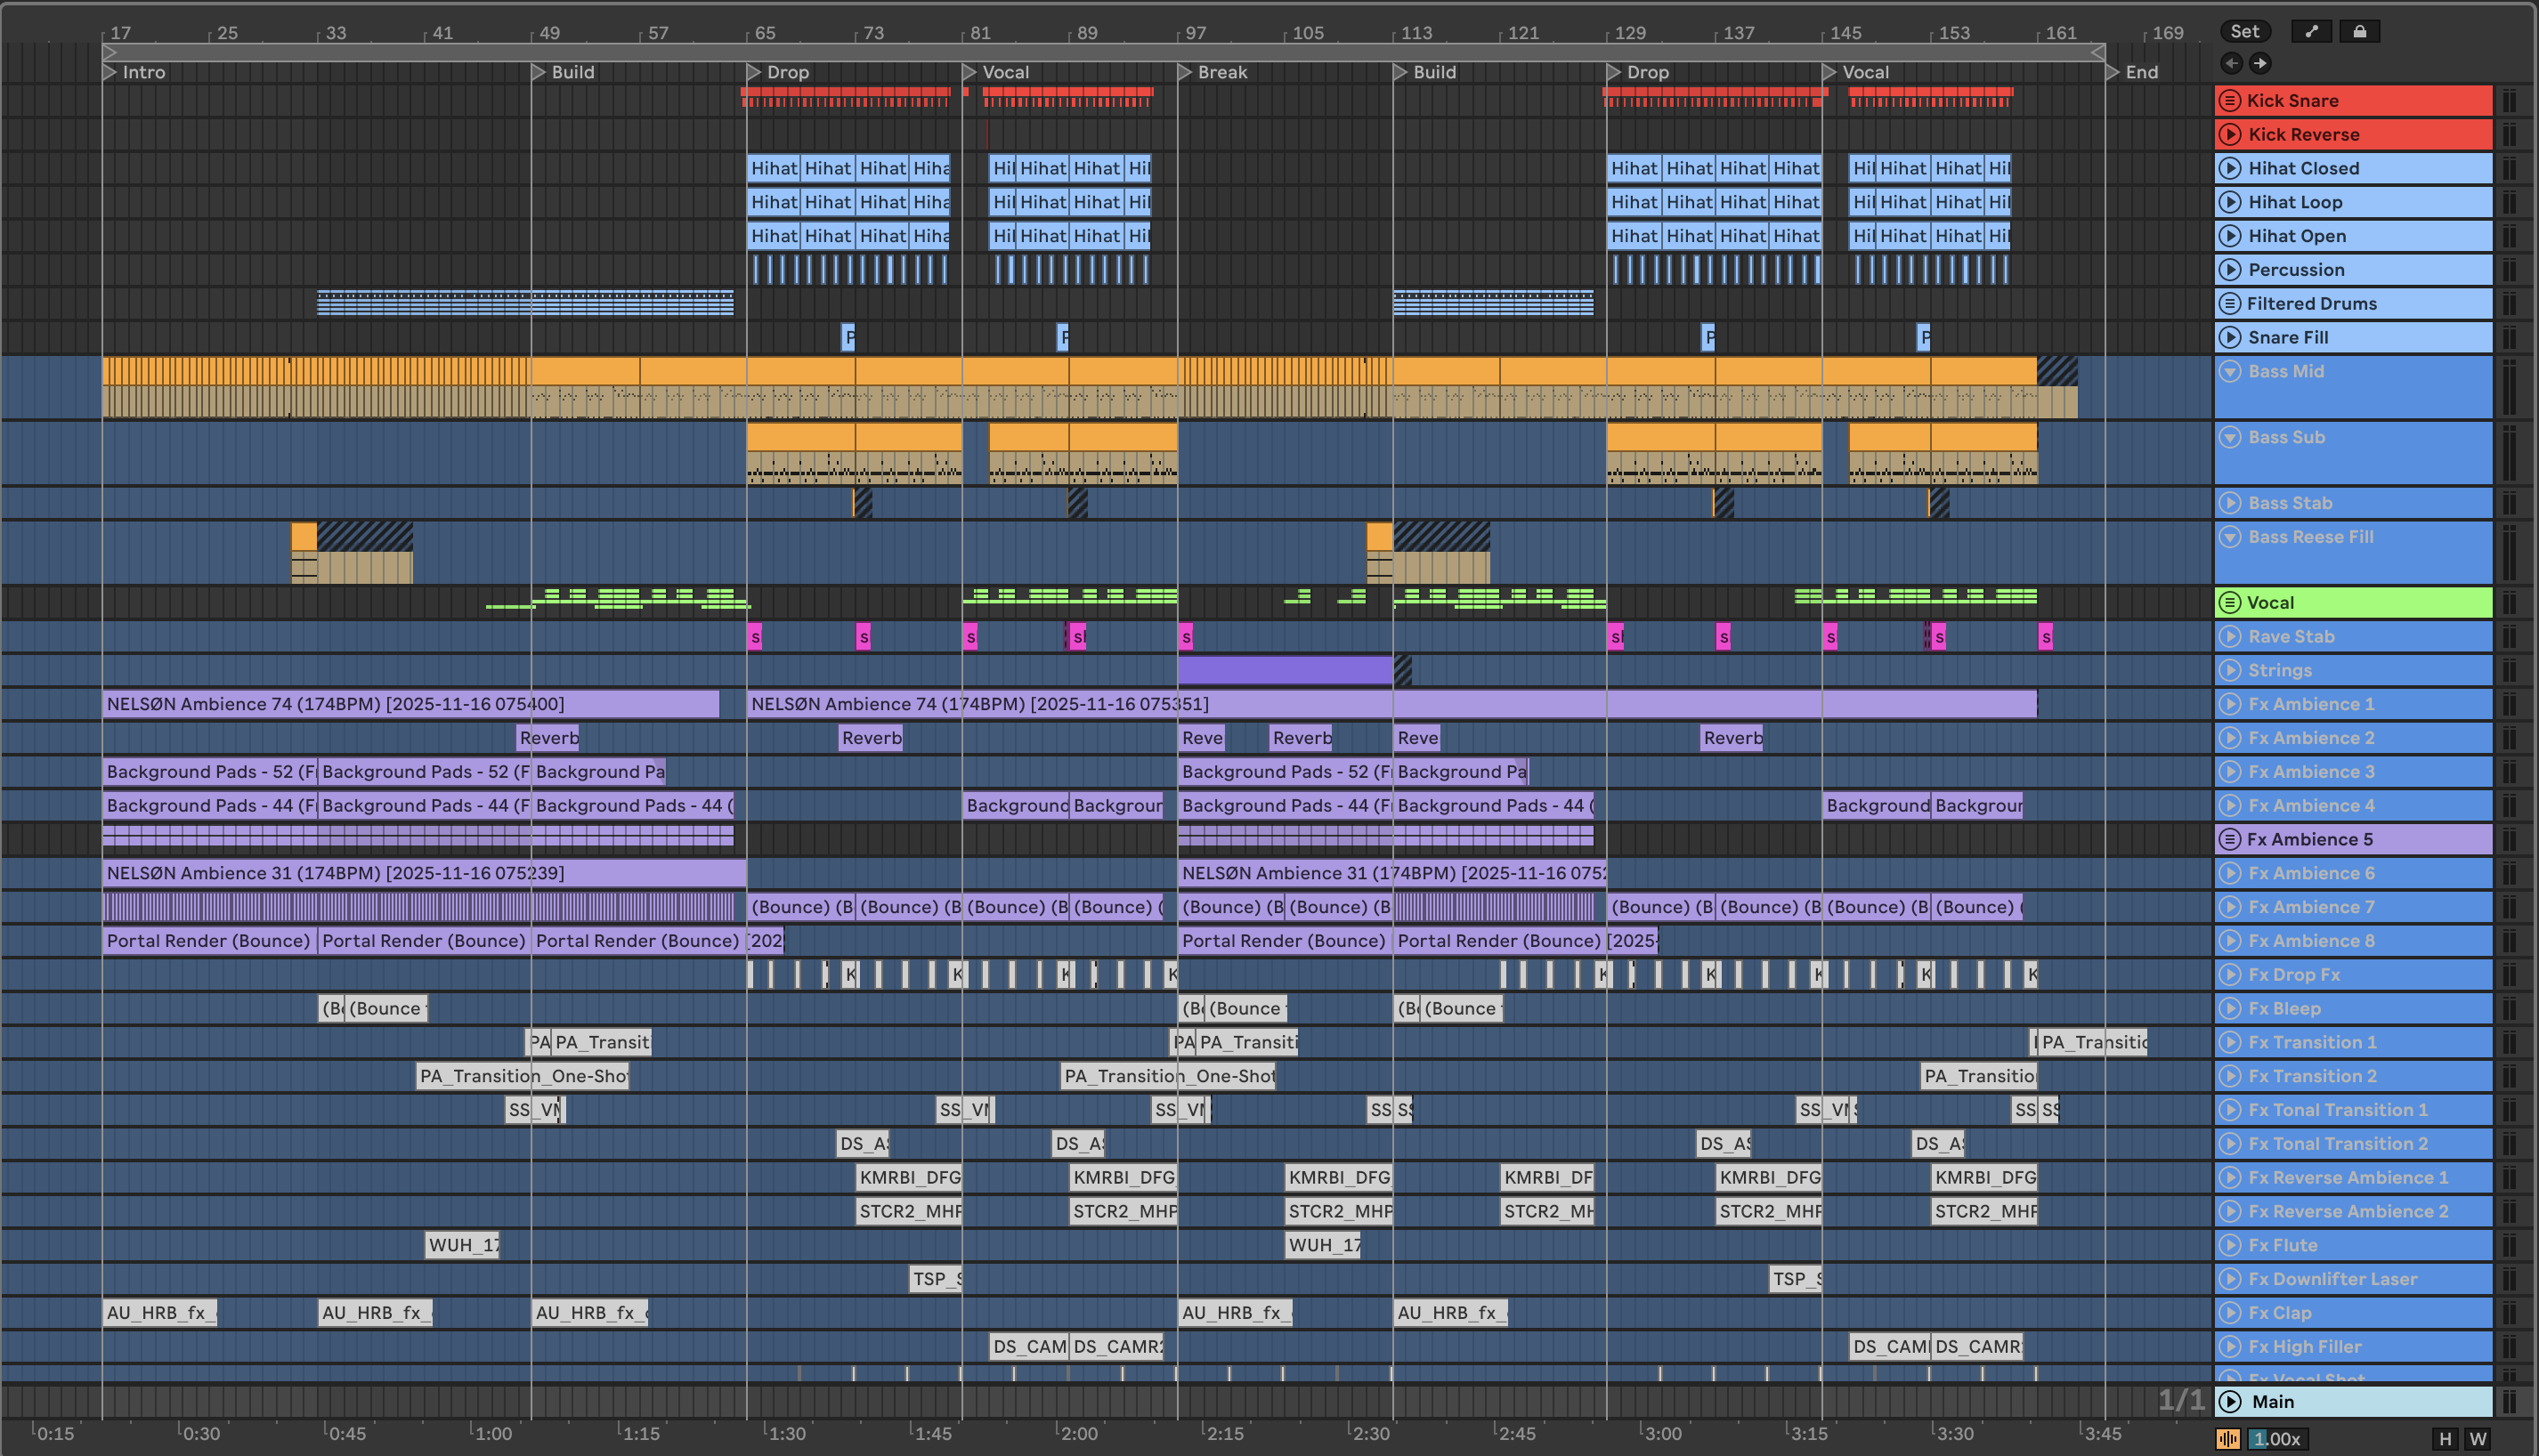Image resolution: width=2539 pixels, height=1456 pixels.
Task: Unfold the Fx Flute track
Action: (x=2229, y=1245)
